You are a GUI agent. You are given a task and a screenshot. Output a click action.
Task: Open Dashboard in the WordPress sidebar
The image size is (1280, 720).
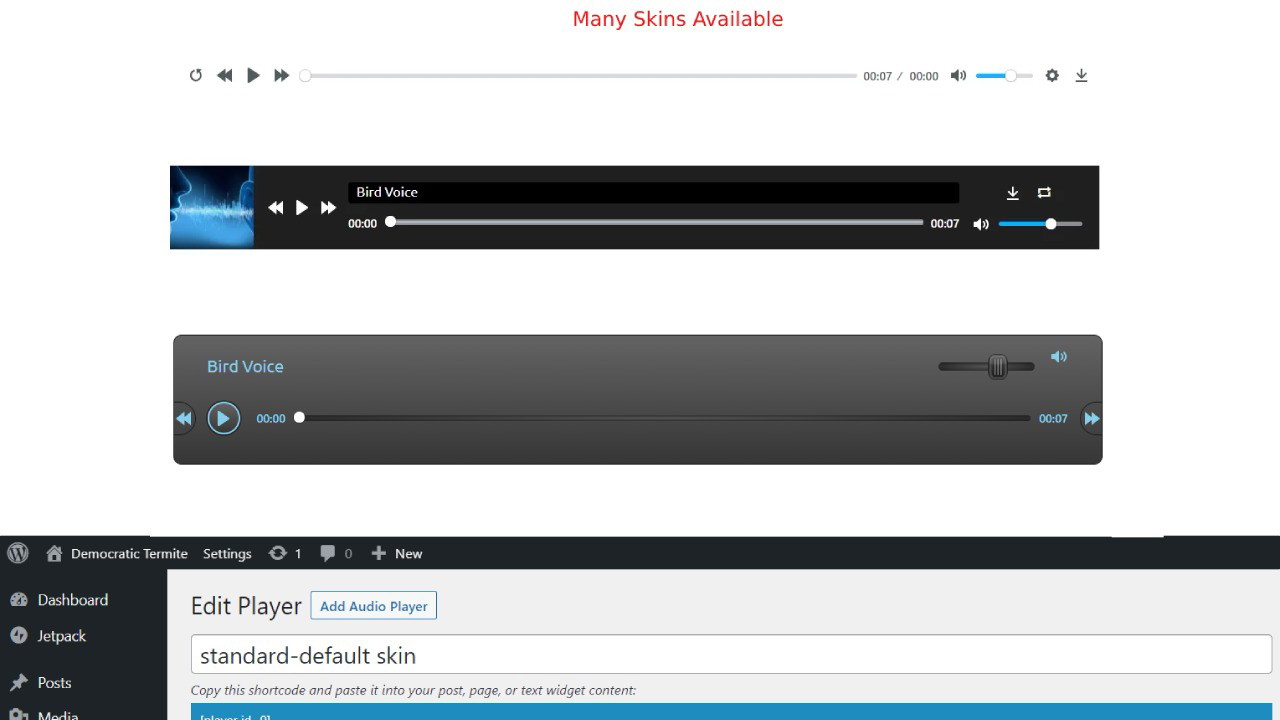tap(72, 600)
